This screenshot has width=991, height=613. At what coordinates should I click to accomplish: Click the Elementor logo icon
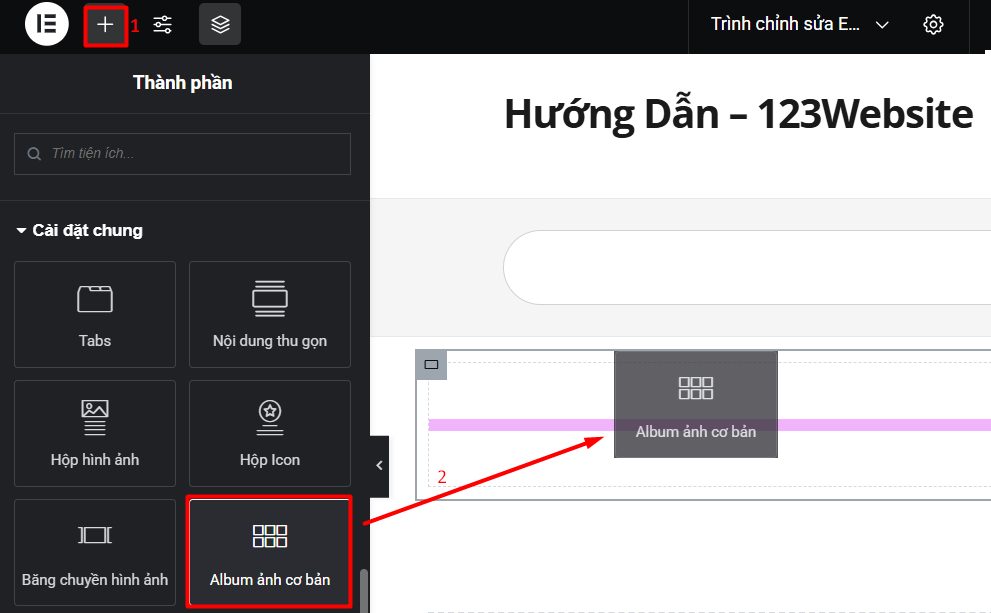(46, 24)
